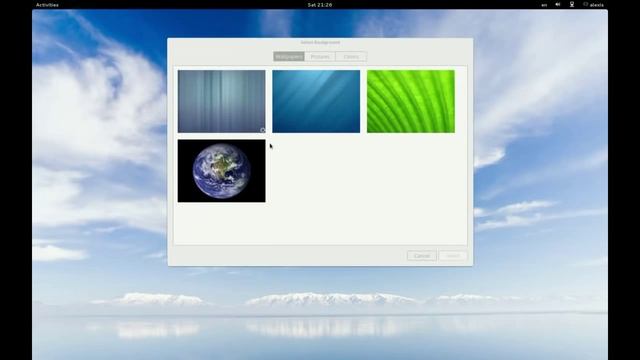The height and width of the screenshot is (360, 640).
Task: Click the volume speaker icon
Action: point(558,4)
